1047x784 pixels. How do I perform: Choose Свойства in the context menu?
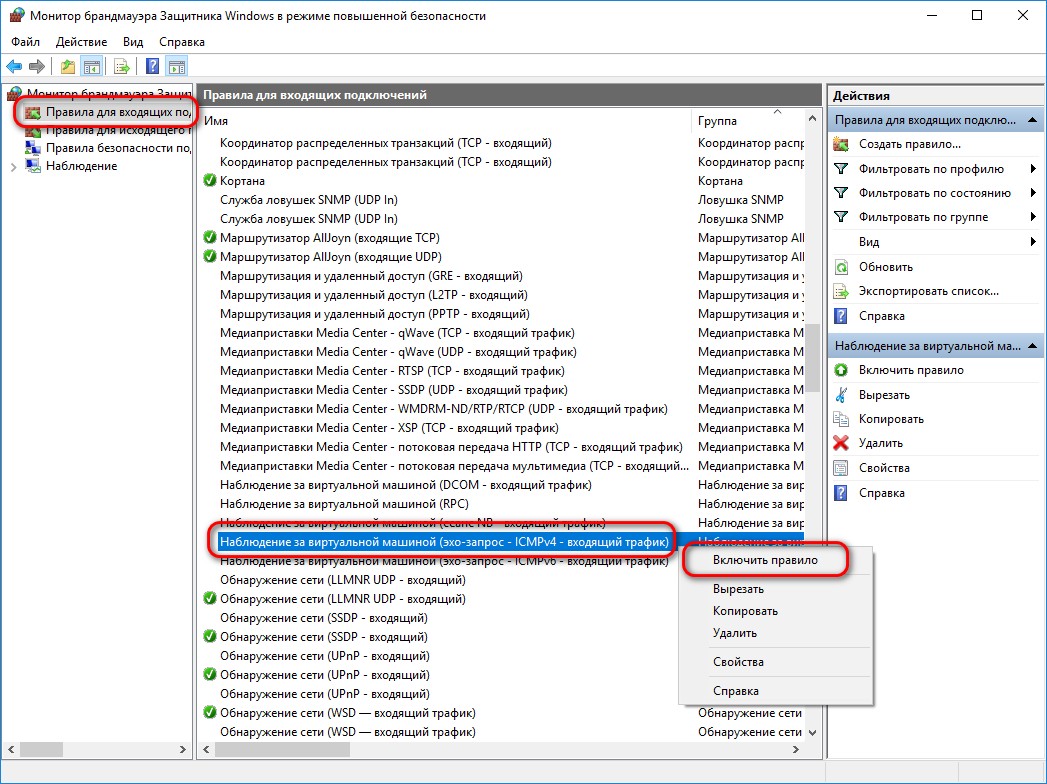coord(738,662)
